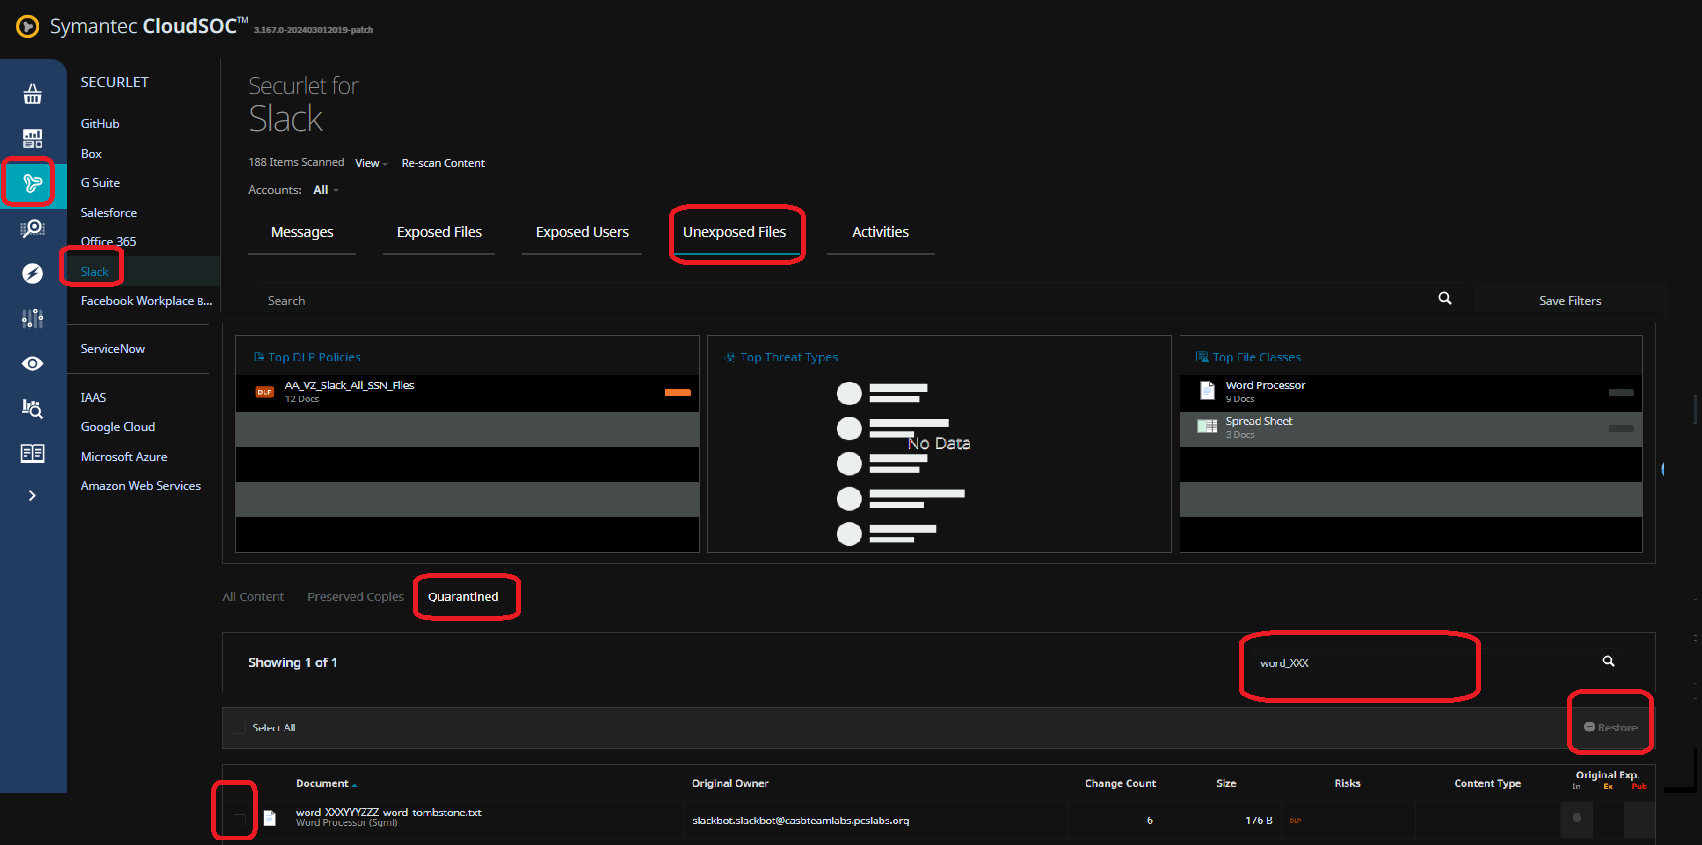The height and width of the screenshot is (845, 1702).
Task: Check the Select All checkbox
Action: 240,728
